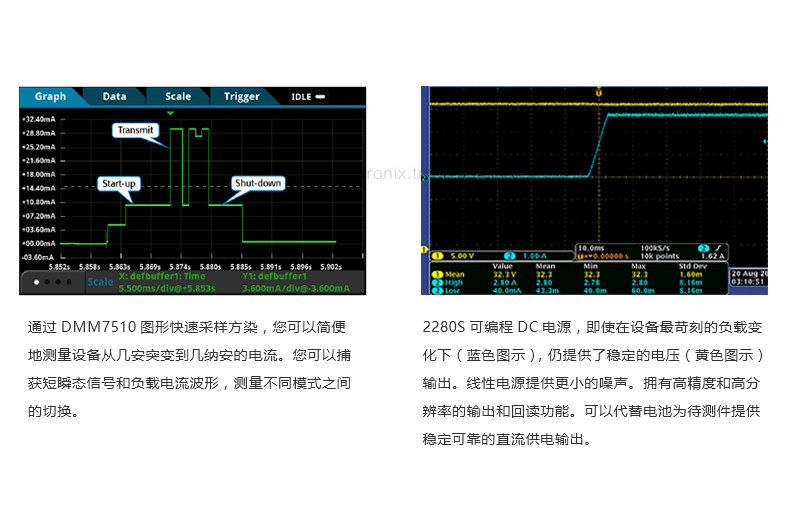This screenshot has width=790, height=514.
Task: Click the Shut-down callout label
Action: 258,183
